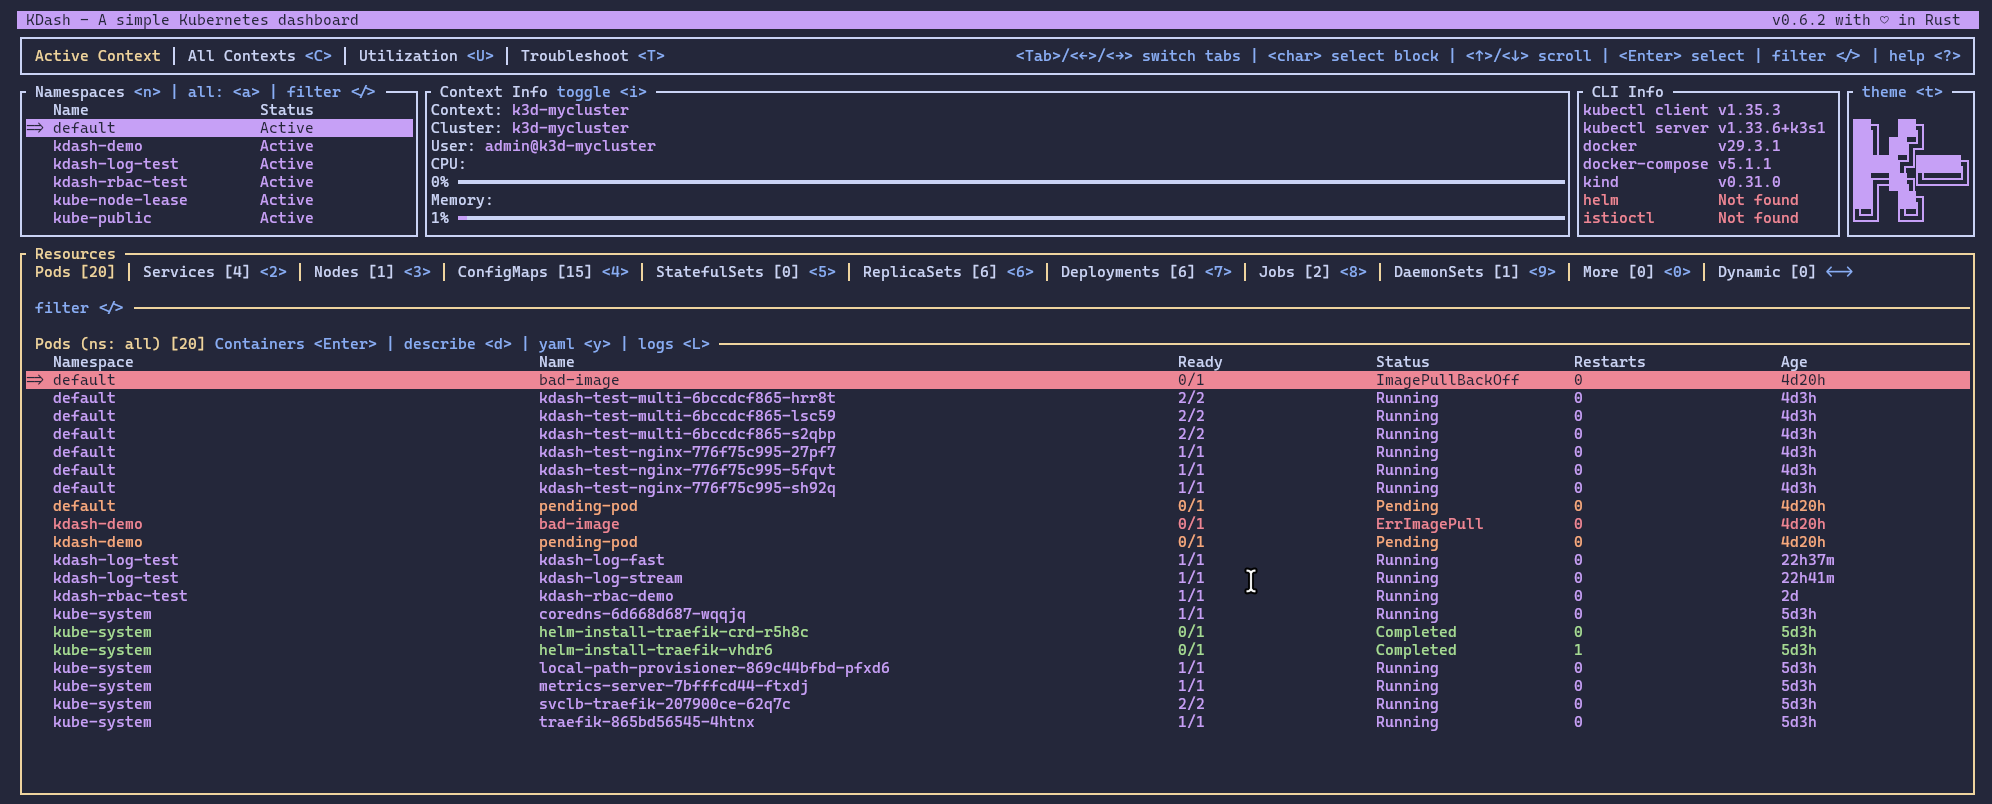Select the default namespace row

click(x=219, y=128)
